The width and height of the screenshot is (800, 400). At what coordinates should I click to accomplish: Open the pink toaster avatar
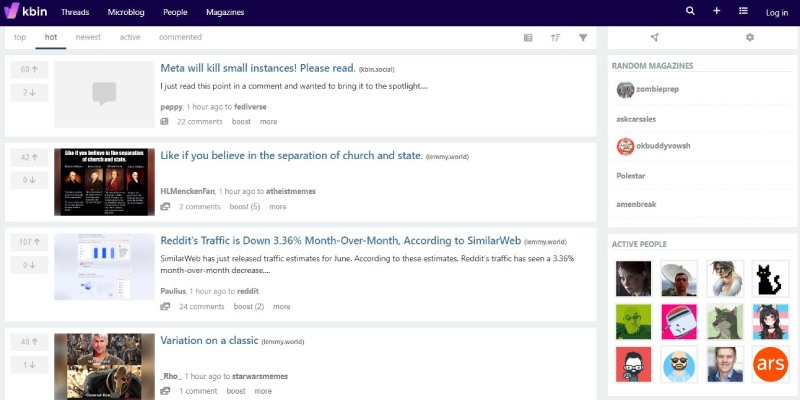point(679,321)
